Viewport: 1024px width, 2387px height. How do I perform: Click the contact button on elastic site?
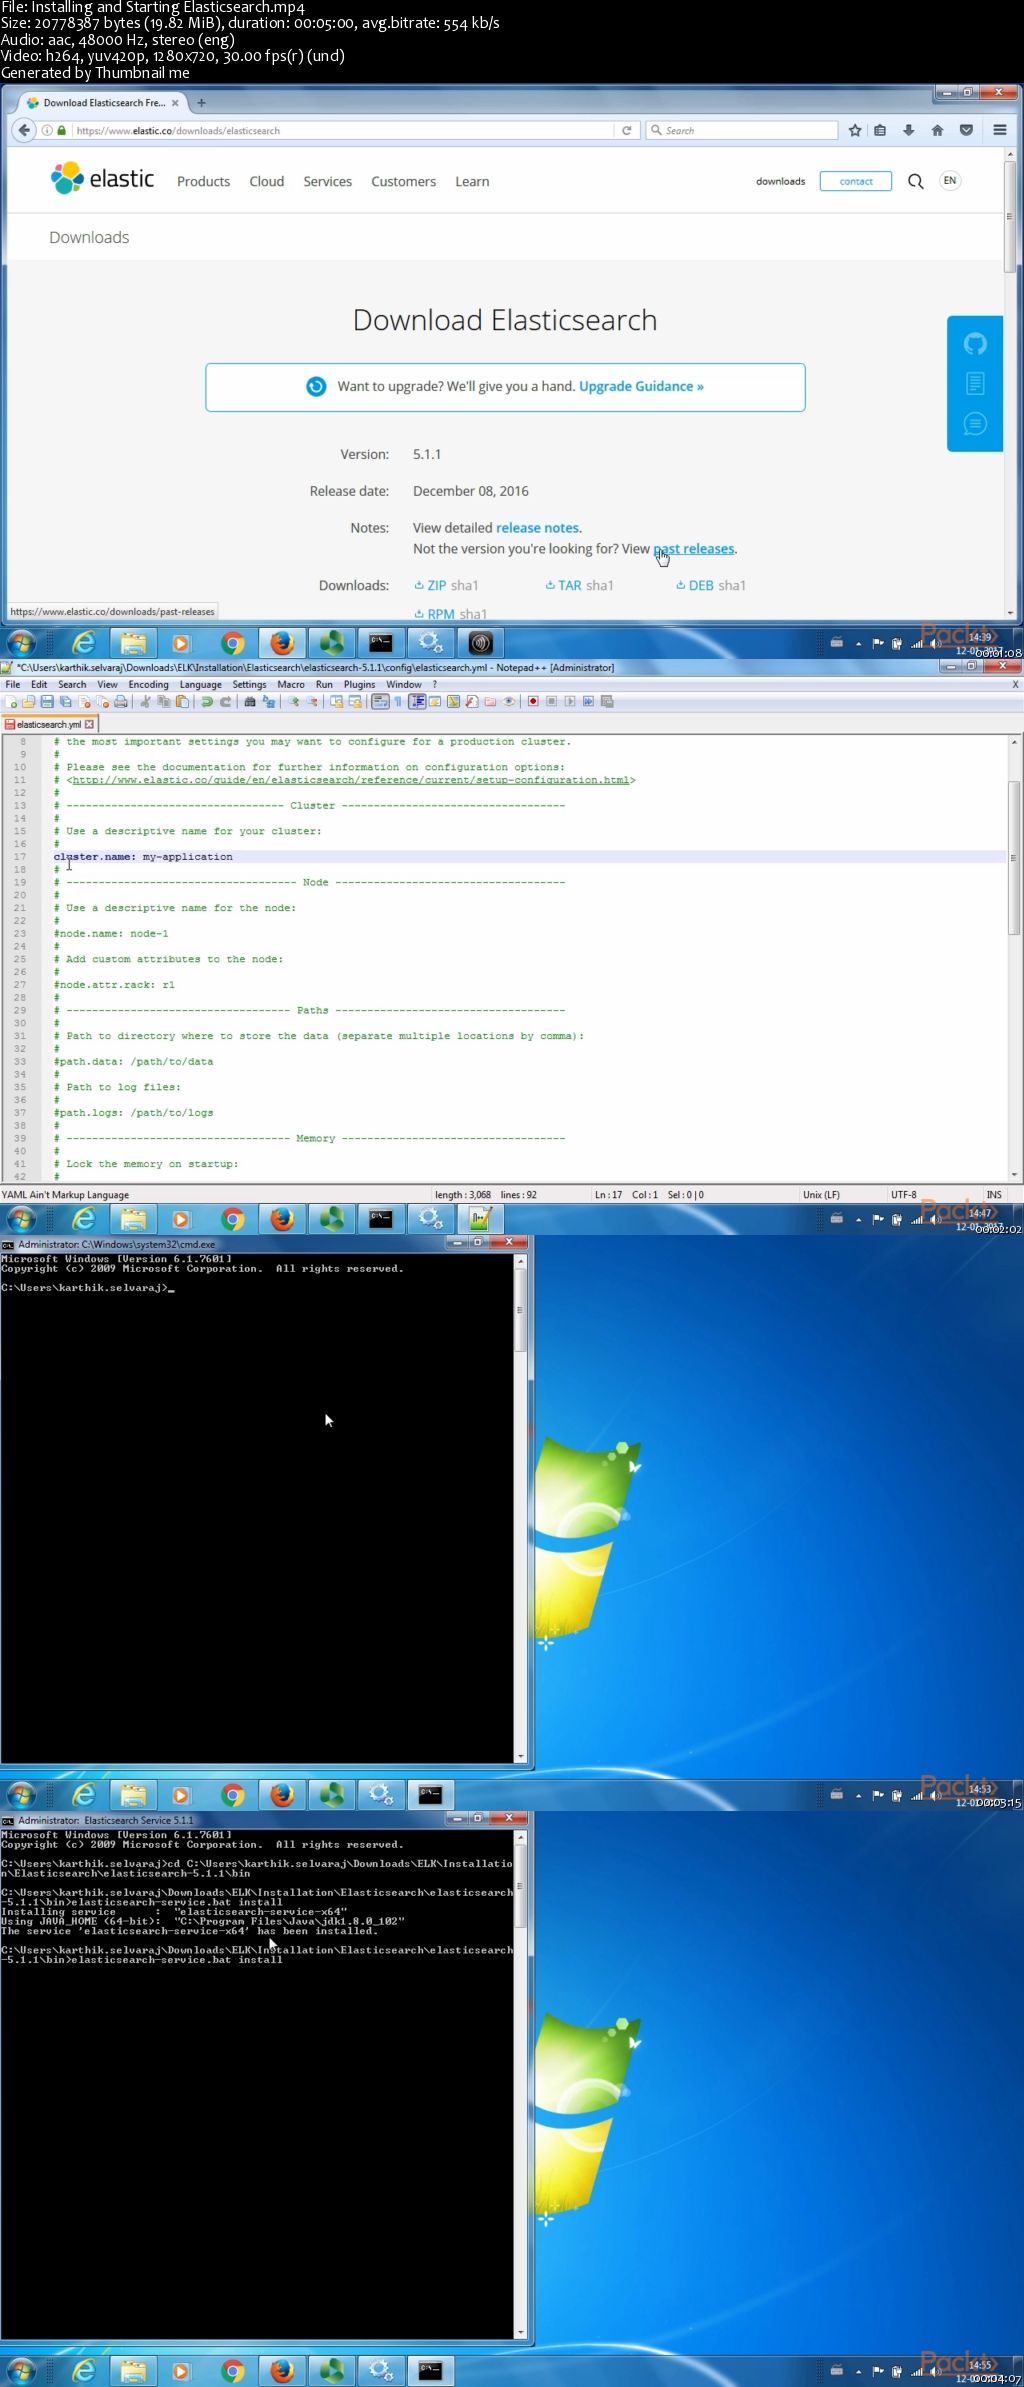pyautogui.click(x=856, y=181)
